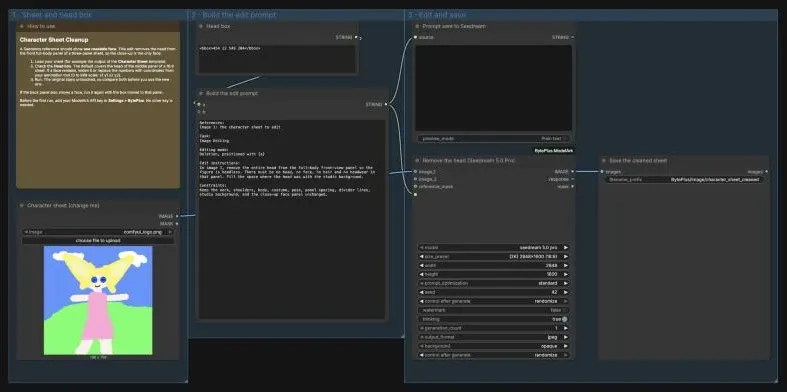The width and height of the screenshot is (787, 392).
Task: Click the MASK output socket of Character sheet node
Action: coord(177,223)
